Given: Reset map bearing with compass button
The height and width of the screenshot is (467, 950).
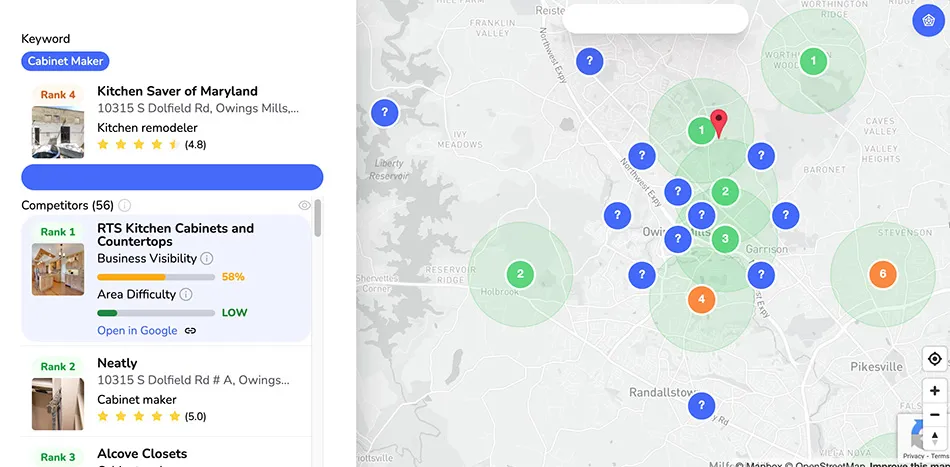Looking at the screenshot, I should point(934,439).
